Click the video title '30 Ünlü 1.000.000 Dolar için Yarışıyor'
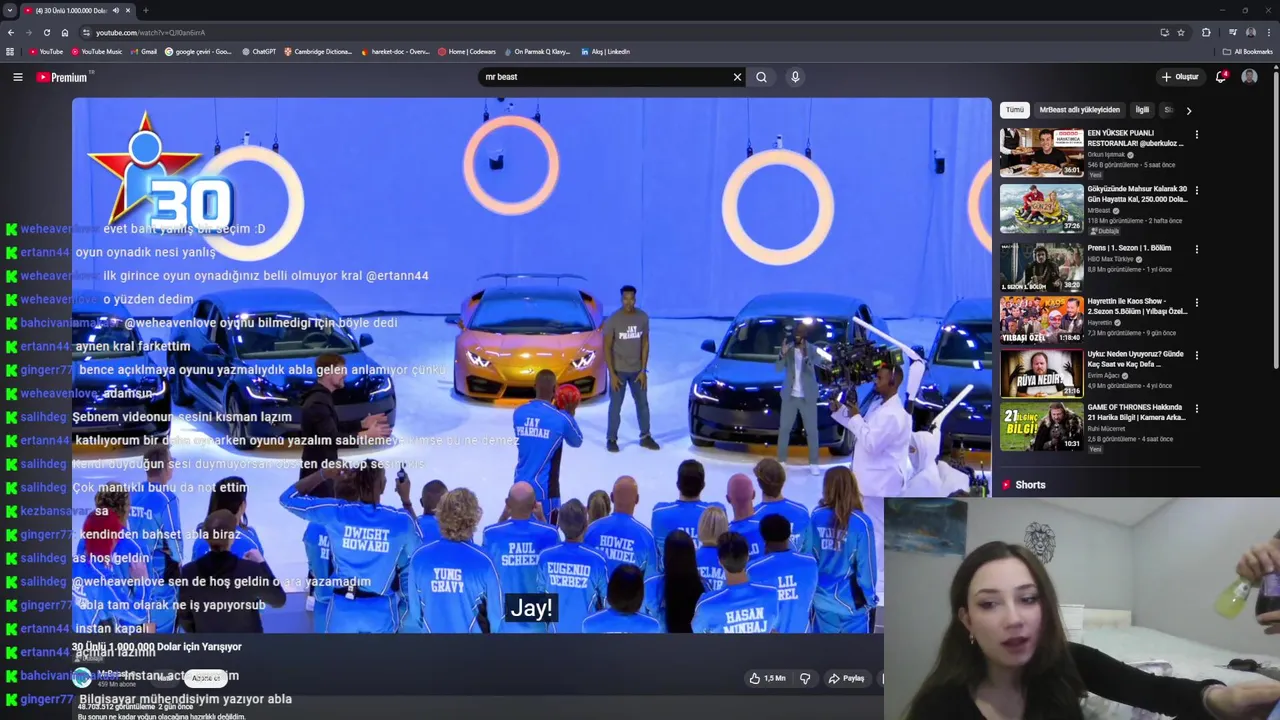This screenshot has width=1280, height=720. (x=157, y=646)
